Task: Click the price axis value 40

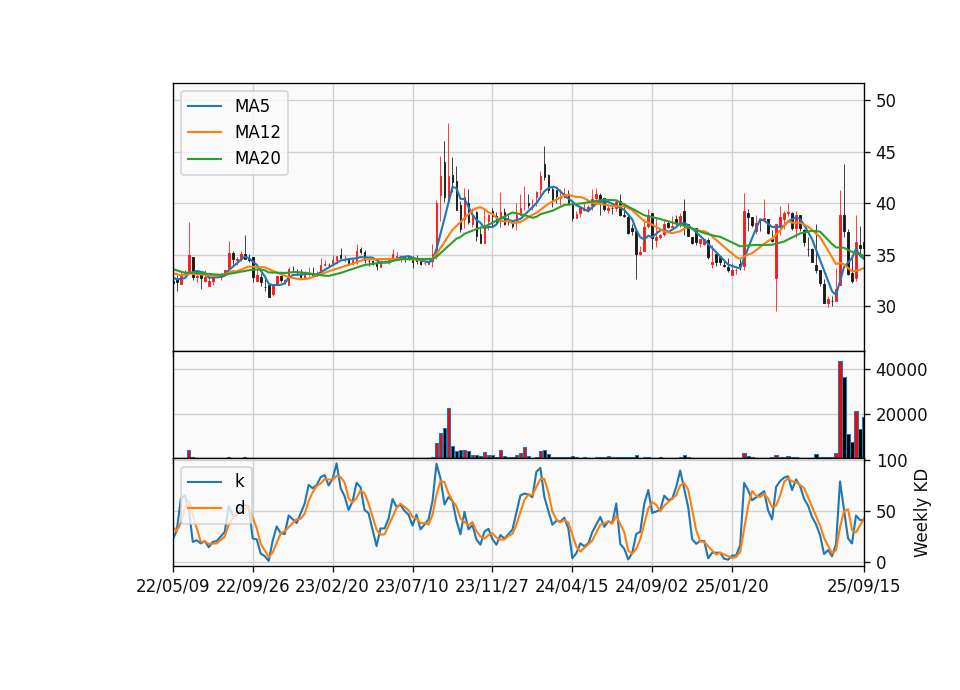Action: tap(885, 204)
